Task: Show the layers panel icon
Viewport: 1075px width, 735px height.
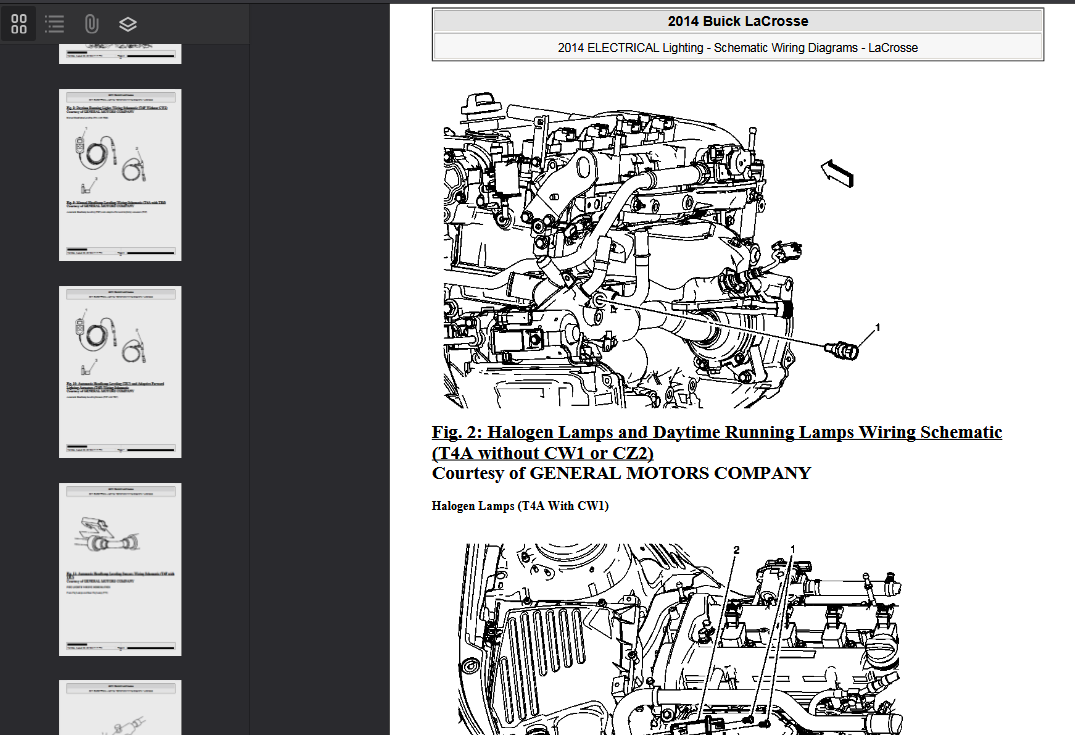Action: [x=128, y=24]
